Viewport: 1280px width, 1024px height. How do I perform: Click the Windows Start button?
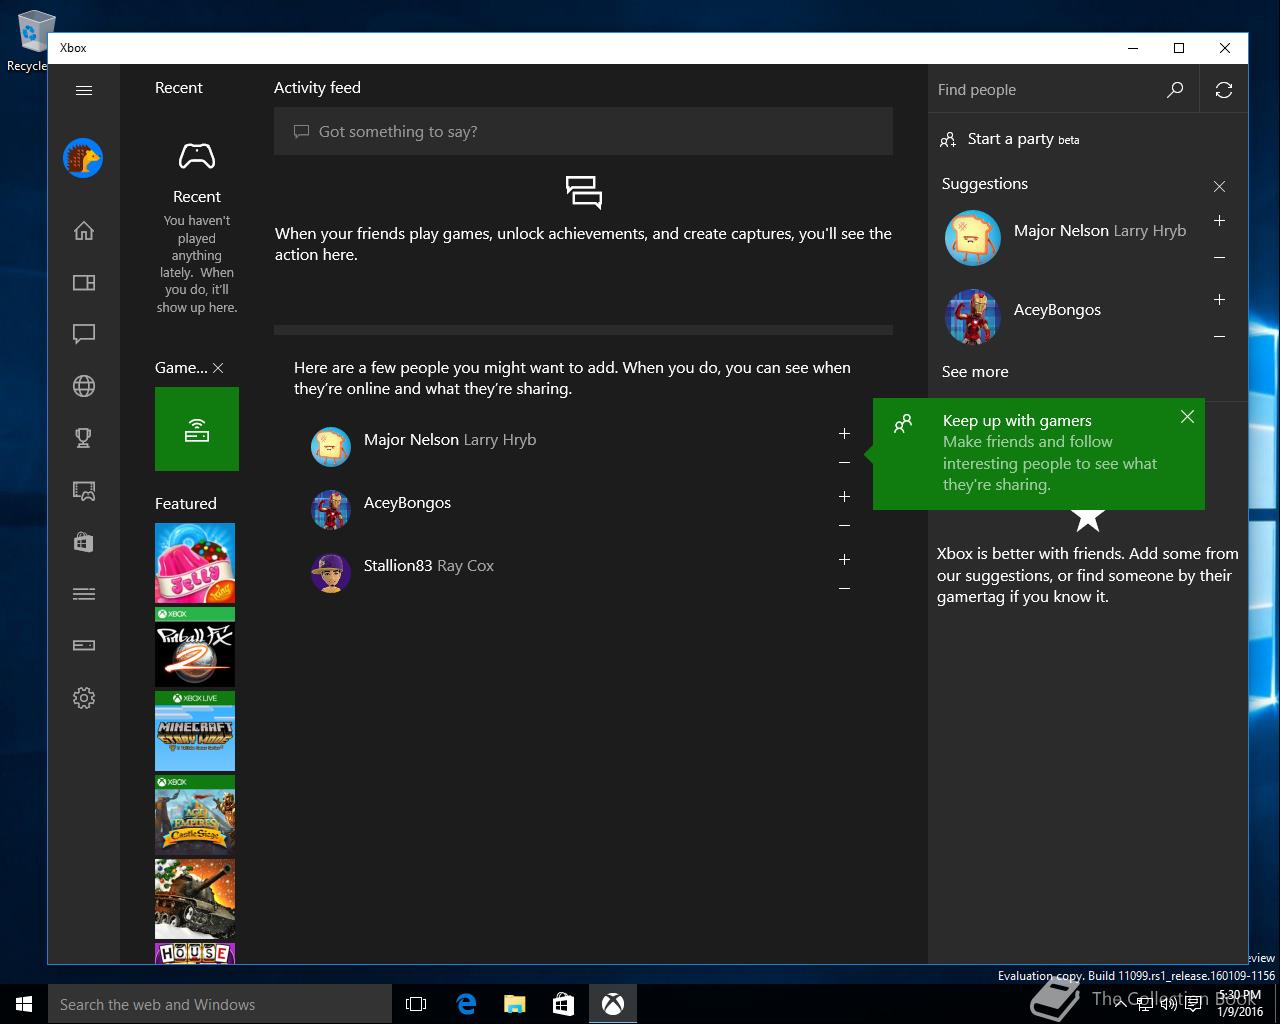point(24,1004)
